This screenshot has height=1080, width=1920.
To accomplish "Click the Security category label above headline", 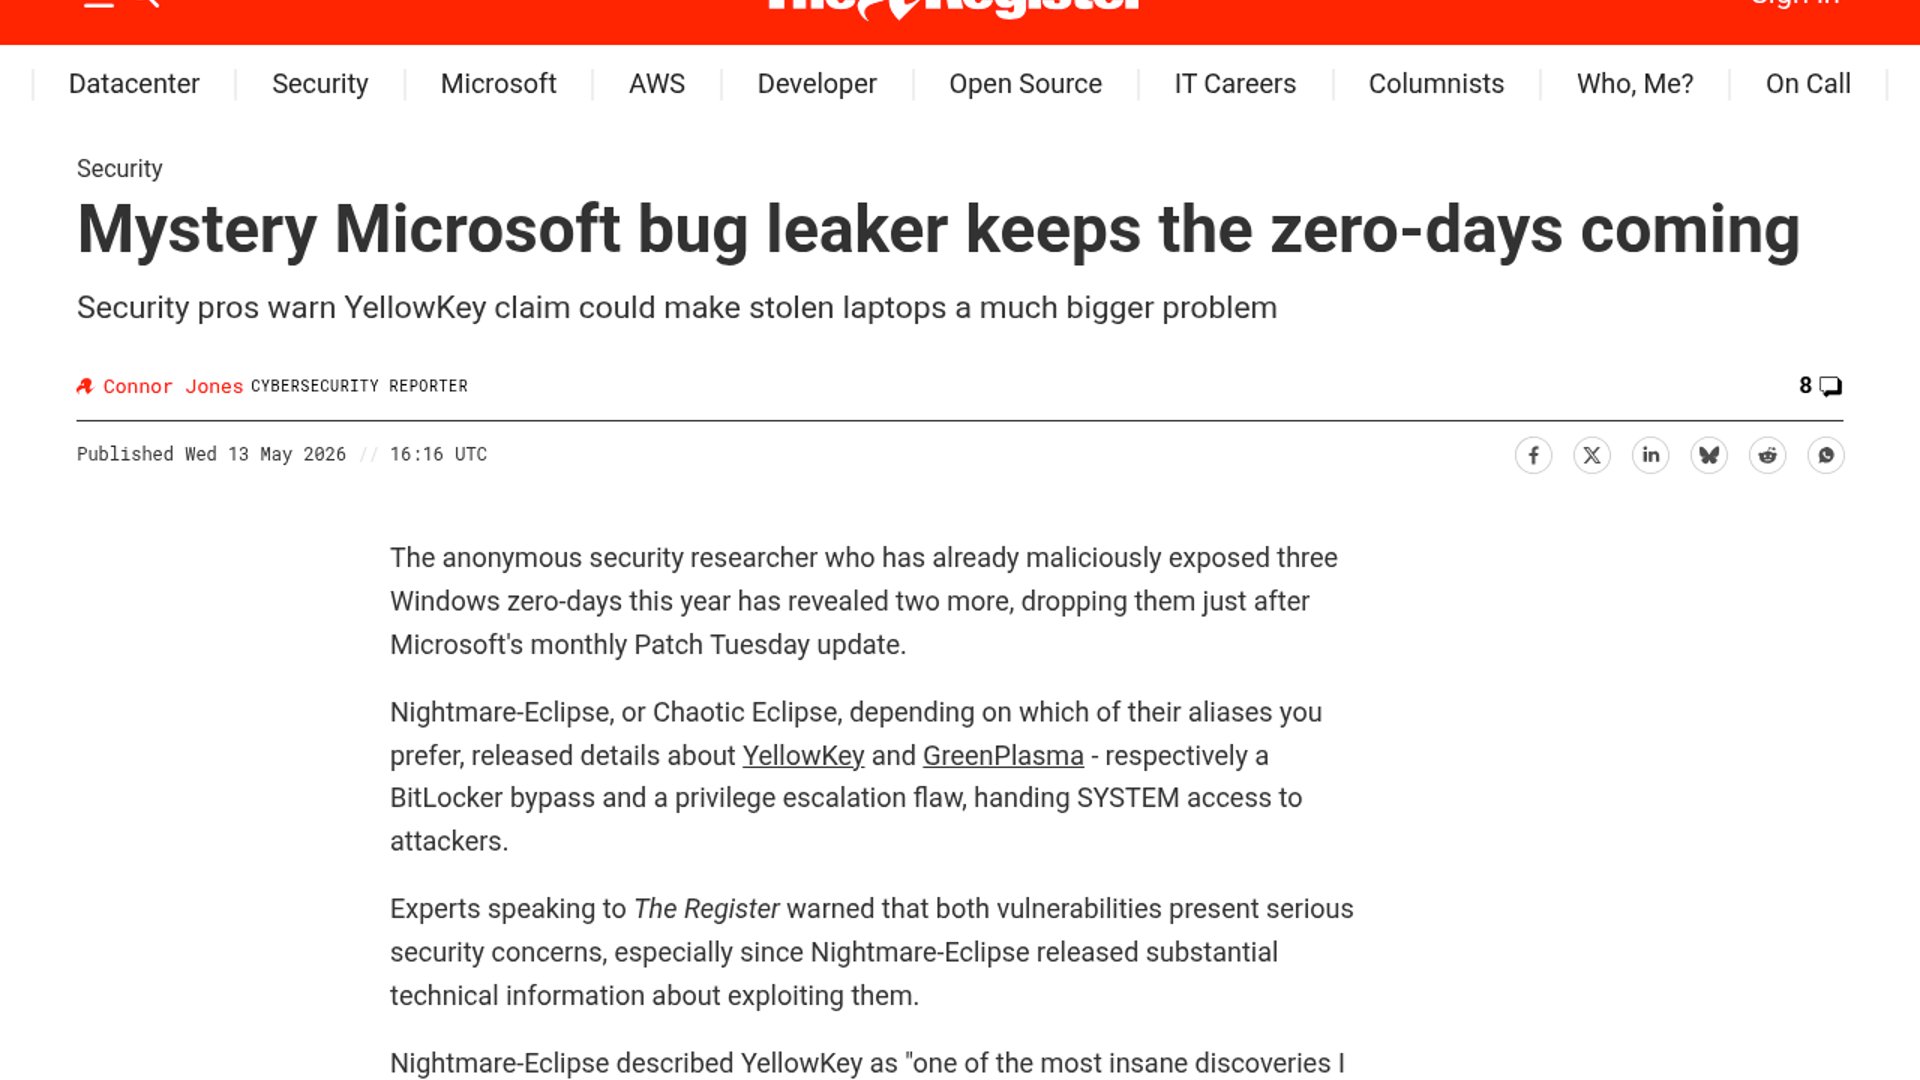I will click(119, 169).
